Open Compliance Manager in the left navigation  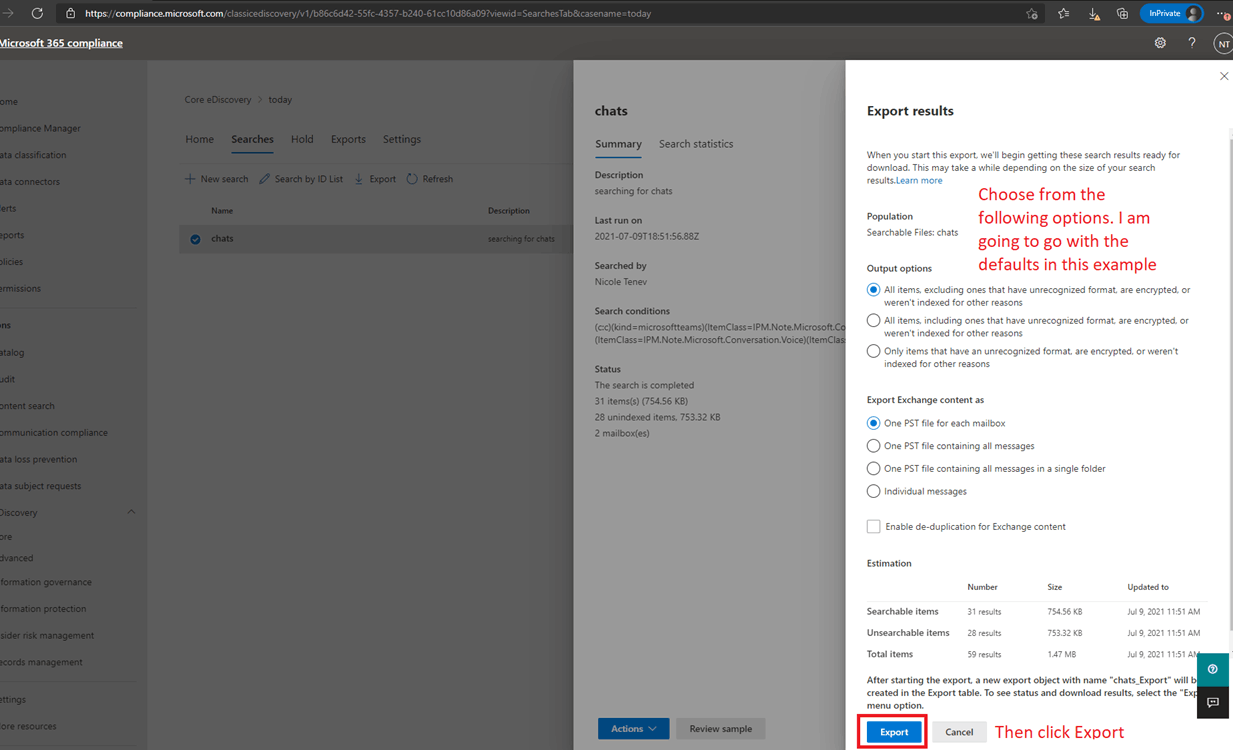click(40, 128)
